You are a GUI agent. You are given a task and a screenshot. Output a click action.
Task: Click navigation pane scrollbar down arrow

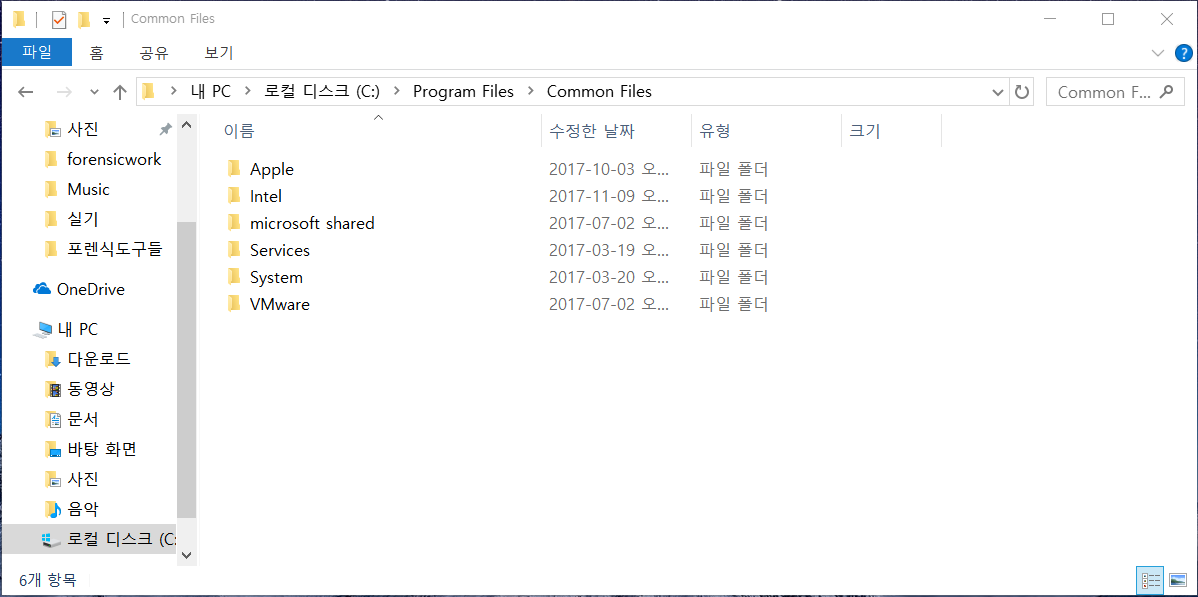click(x=186, y=554)
